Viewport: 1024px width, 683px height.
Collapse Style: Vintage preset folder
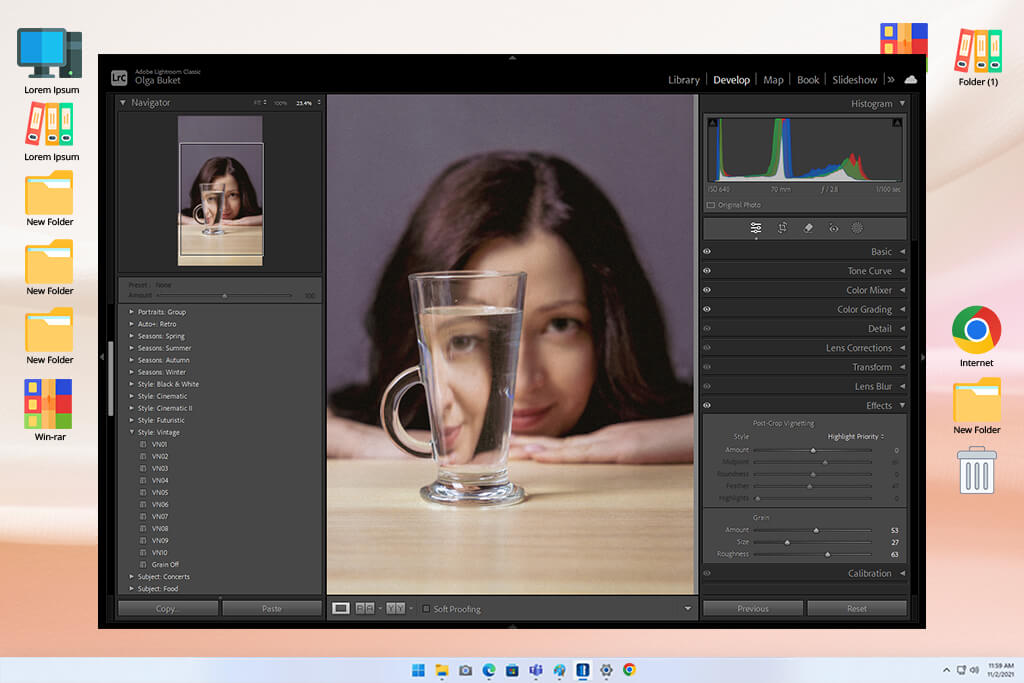pyautogui.click(x=131, y=432)
